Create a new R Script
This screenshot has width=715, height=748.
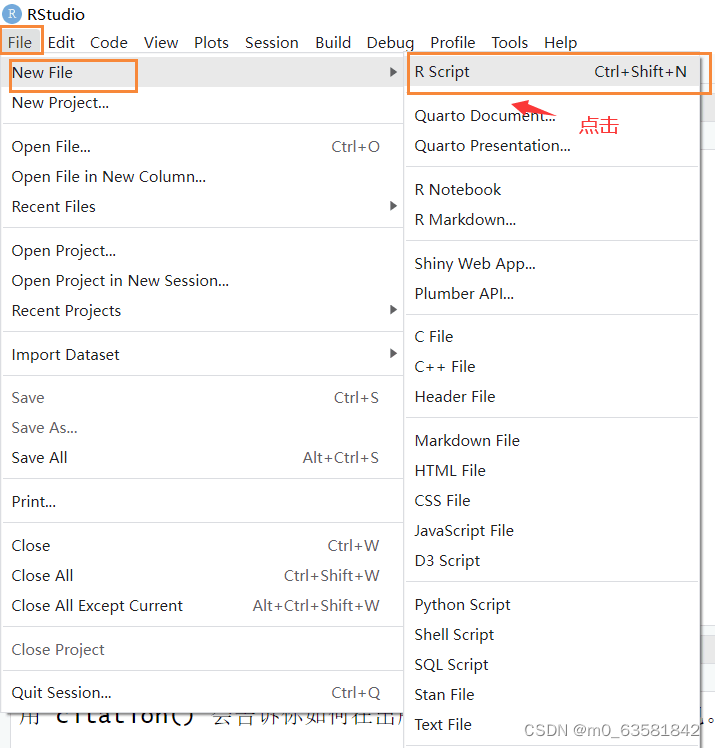click(552, 72)
